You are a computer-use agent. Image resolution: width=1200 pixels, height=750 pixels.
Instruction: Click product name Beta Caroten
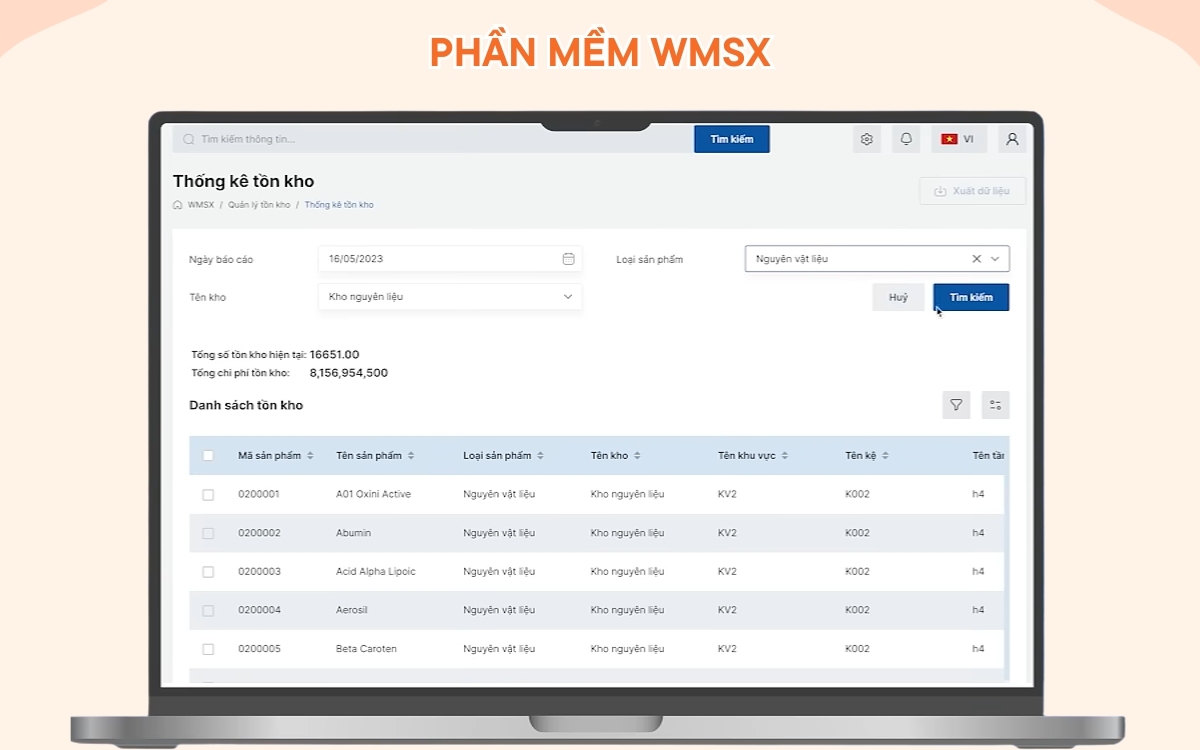pyautogui.click(x=366, y=649)
